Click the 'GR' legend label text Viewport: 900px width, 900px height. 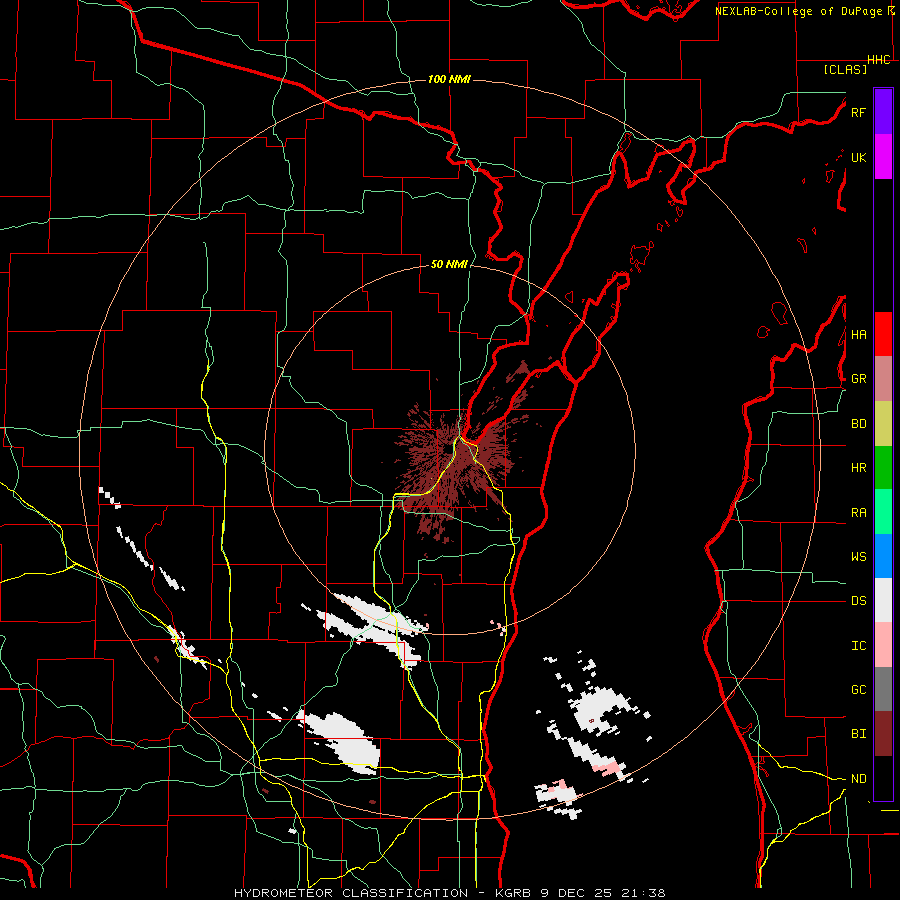coord(858,379)
